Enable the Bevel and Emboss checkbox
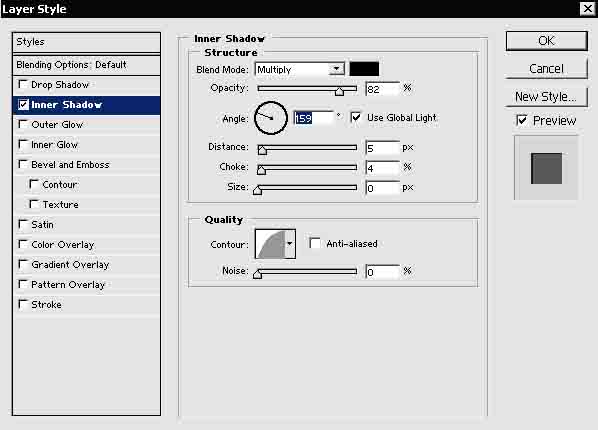The image size is (598, 430). click(23, 164)
